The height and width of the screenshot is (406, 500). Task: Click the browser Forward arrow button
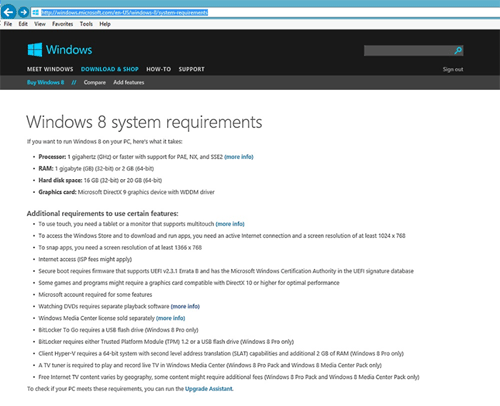click(x=23, y=13)
